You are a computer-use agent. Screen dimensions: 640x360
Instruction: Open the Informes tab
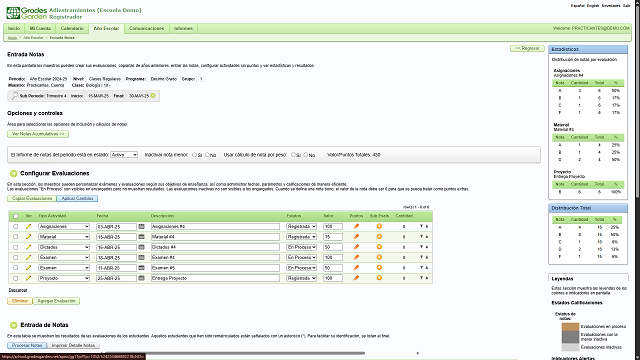(183, 29)
